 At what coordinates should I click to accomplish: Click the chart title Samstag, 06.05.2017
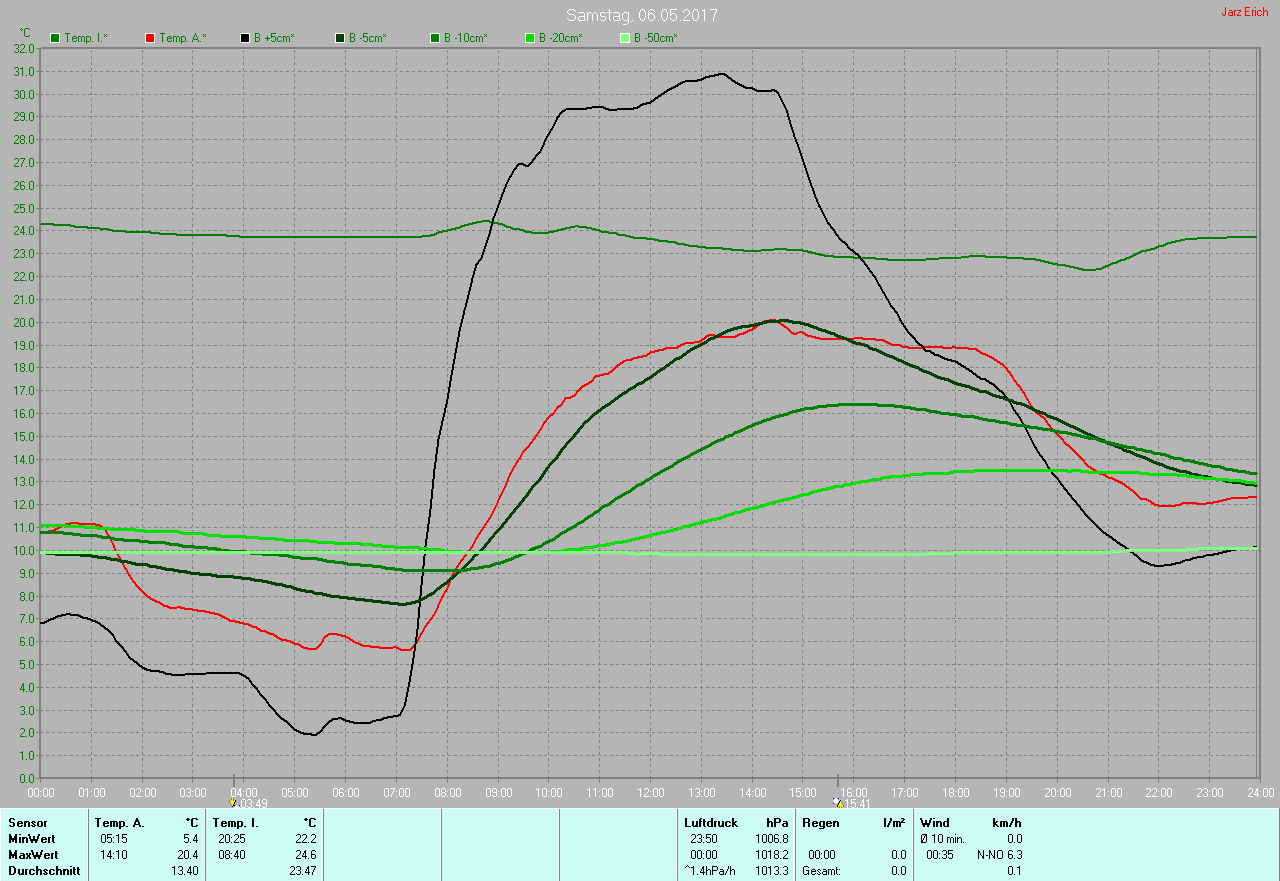[642, 15]
